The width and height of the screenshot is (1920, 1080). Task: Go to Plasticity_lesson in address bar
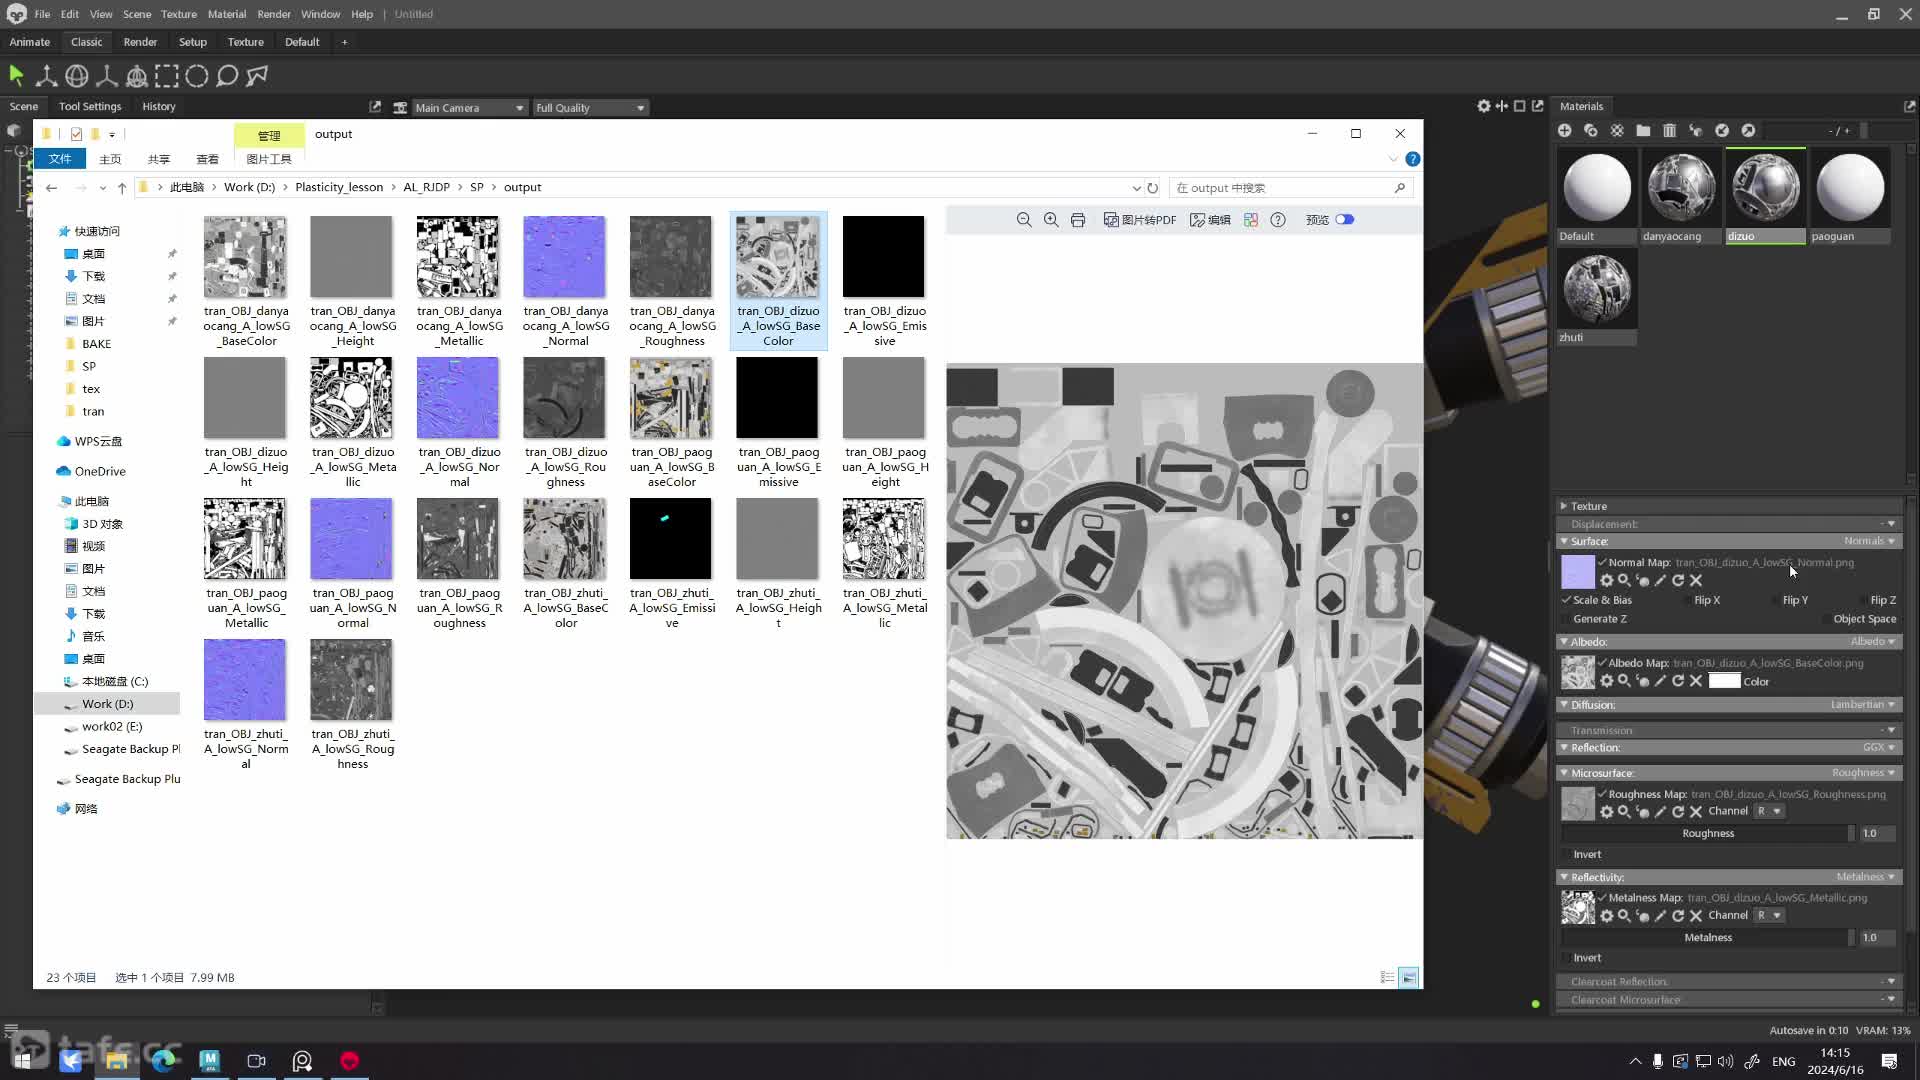pyautogui.click(x=339, y=187)
